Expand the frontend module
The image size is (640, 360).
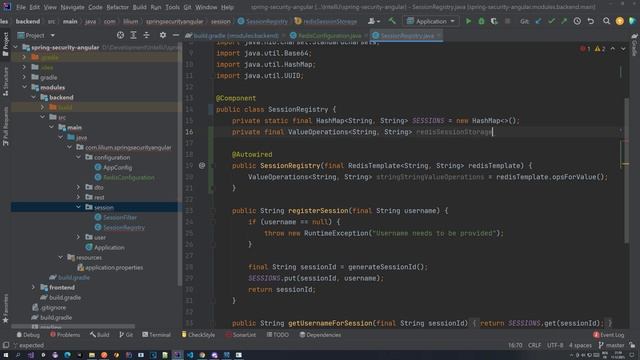33,287
